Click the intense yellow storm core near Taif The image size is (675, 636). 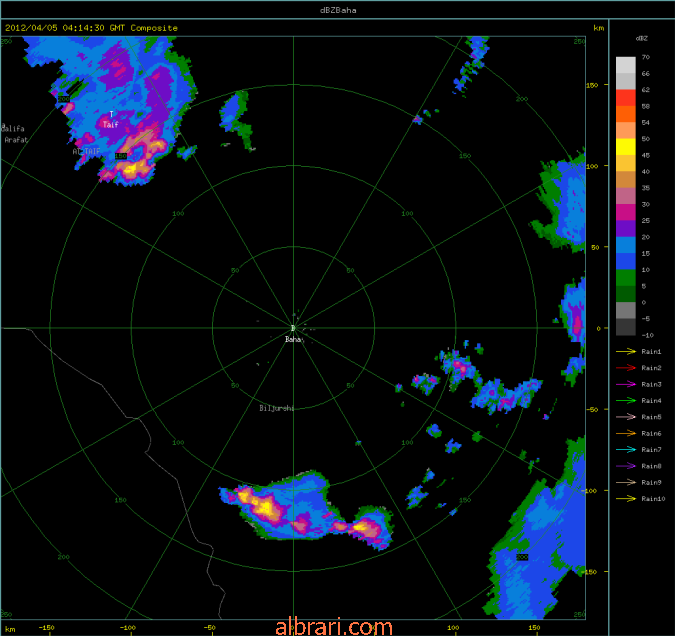(133, 168)
